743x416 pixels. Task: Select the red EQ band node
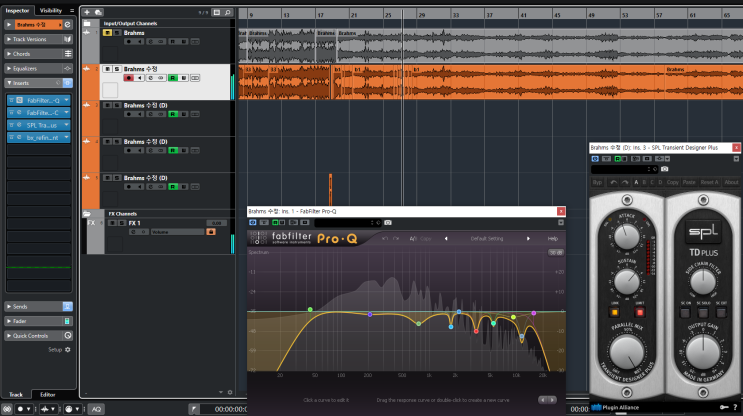tap(476, 331)
